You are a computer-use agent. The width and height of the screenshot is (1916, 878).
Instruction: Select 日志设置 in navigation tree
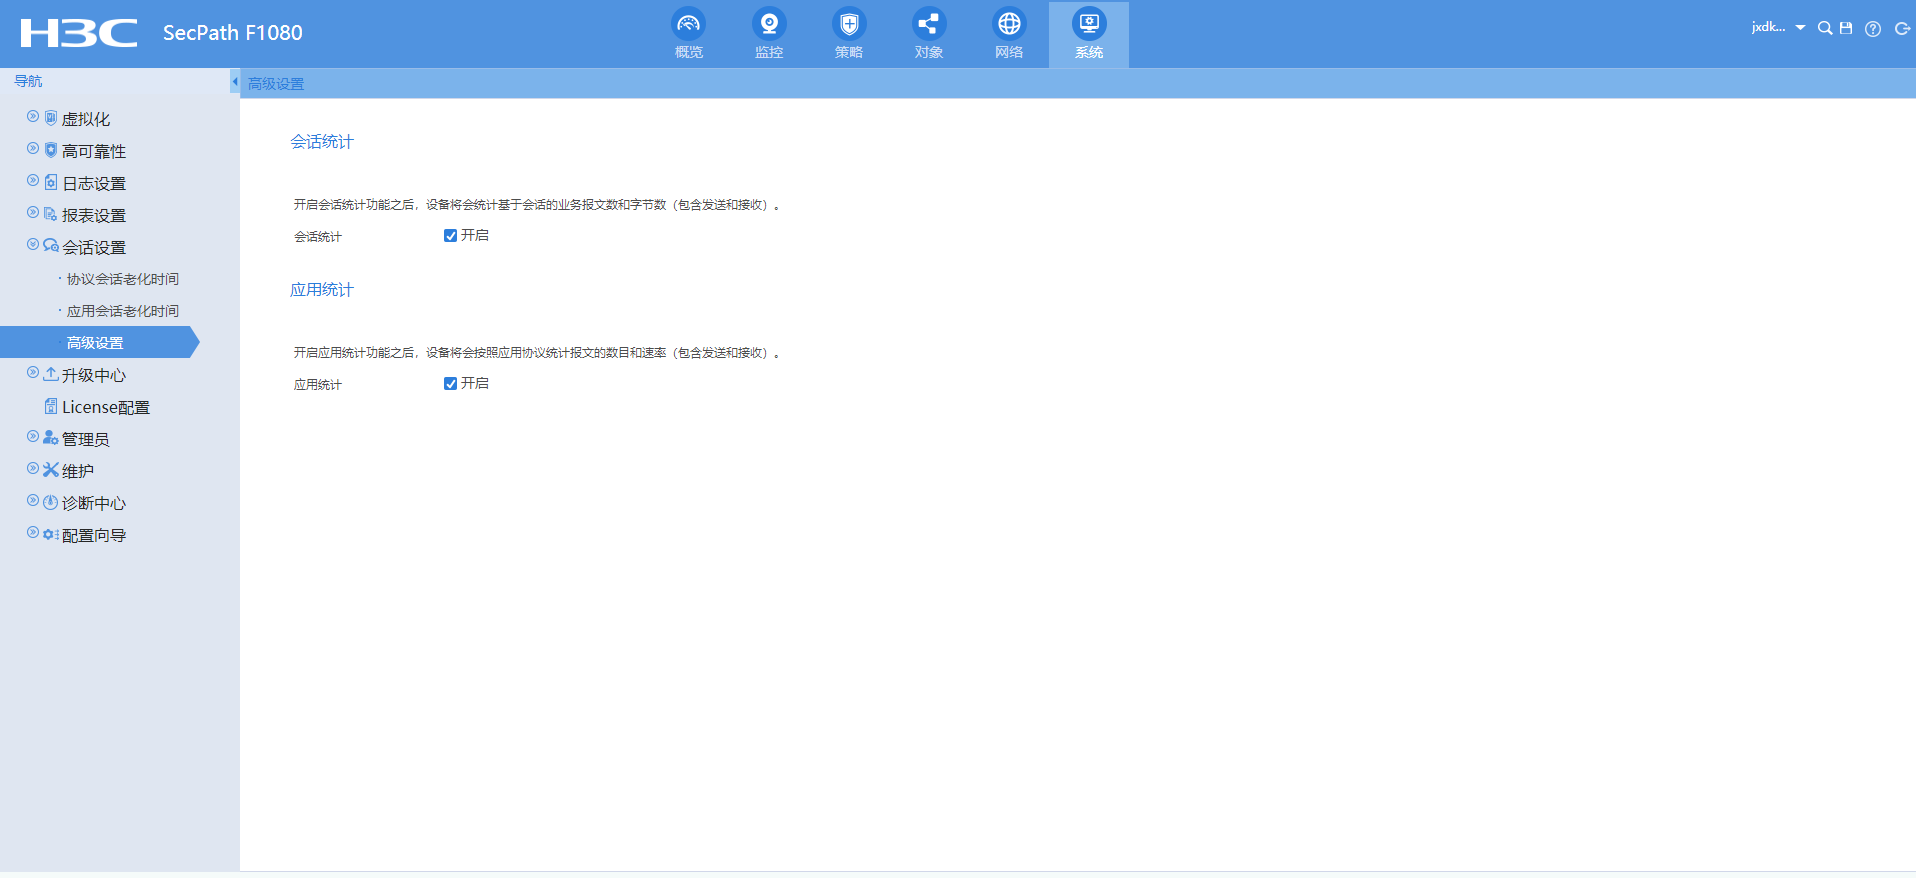click(x=94, y=183)
